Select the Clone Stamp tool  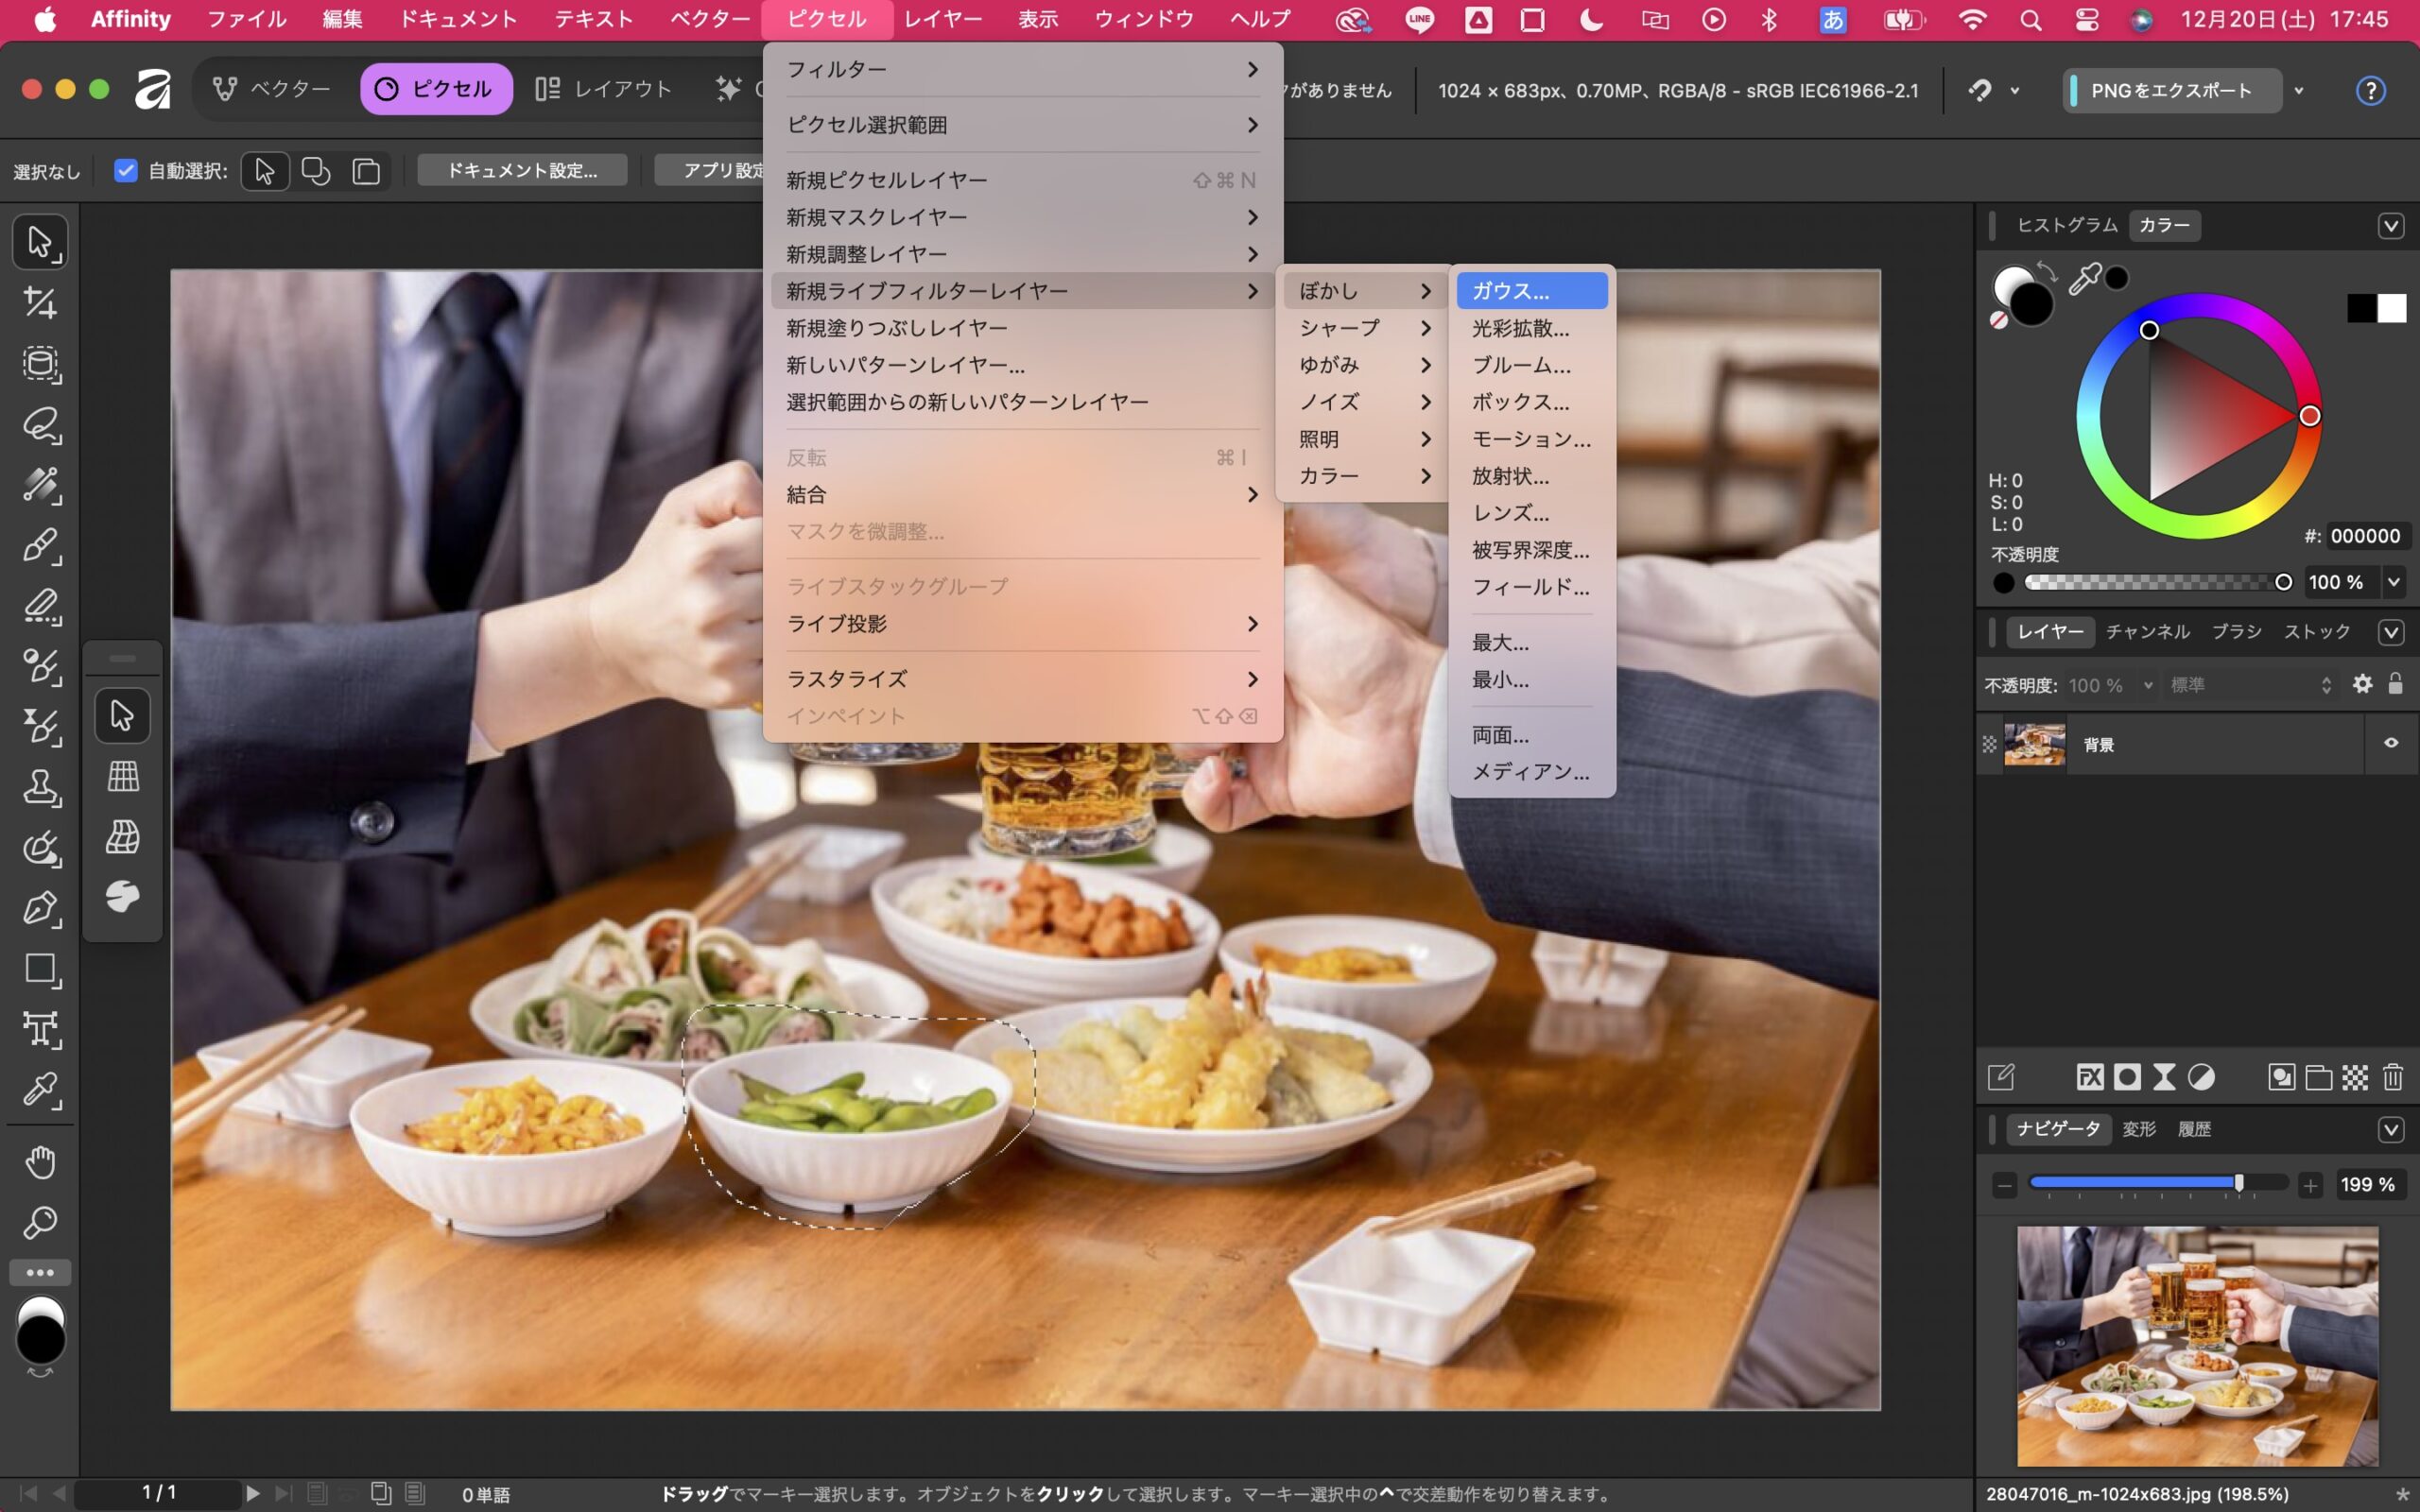click(x=40, y=787)
